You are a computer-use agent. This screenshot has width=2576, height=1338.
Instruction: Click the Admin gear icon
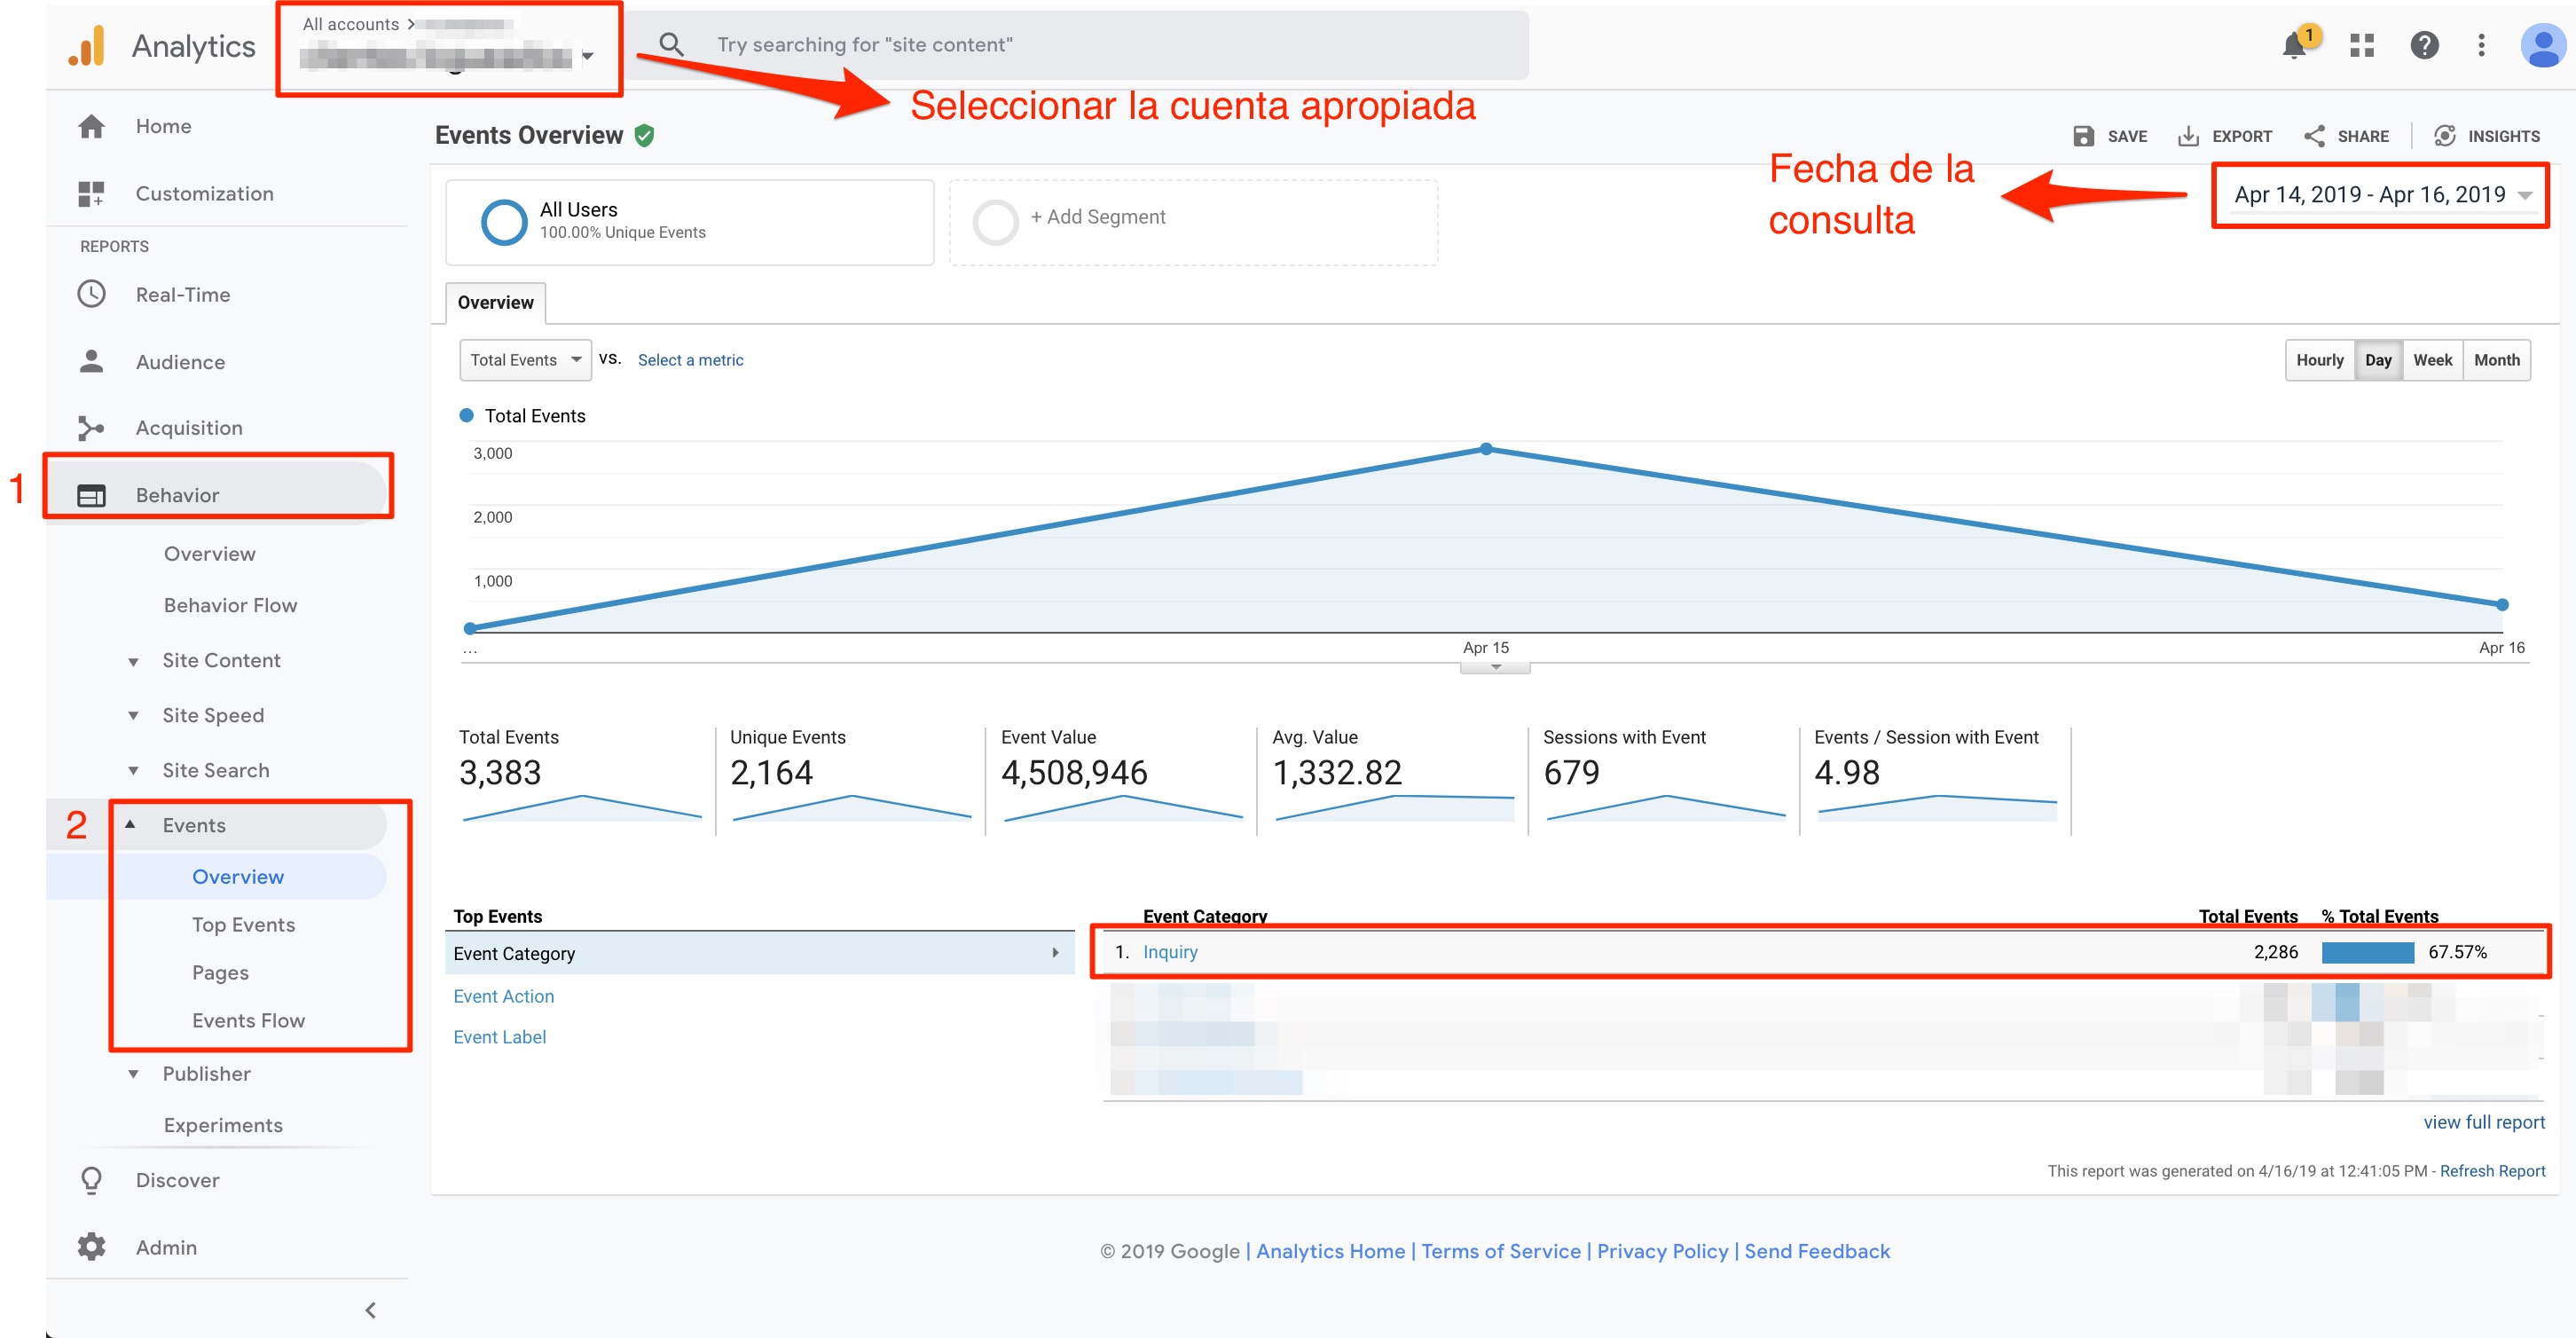pos(92,1246)
